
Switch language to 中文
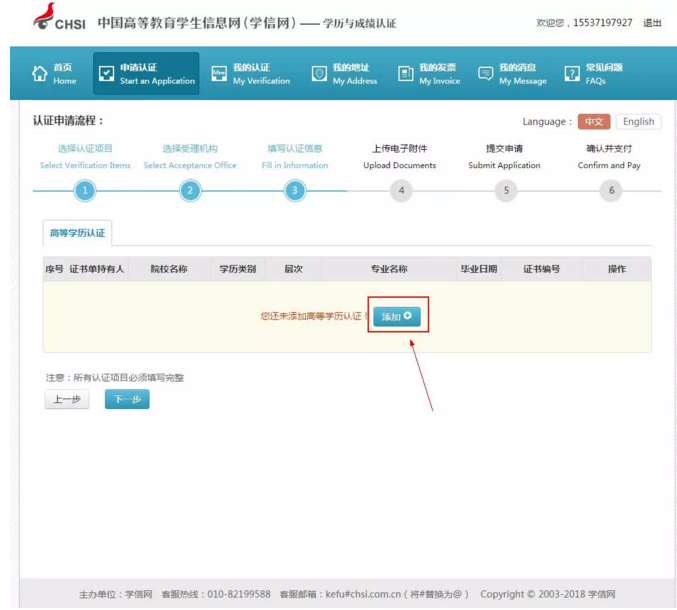point(594,122)
